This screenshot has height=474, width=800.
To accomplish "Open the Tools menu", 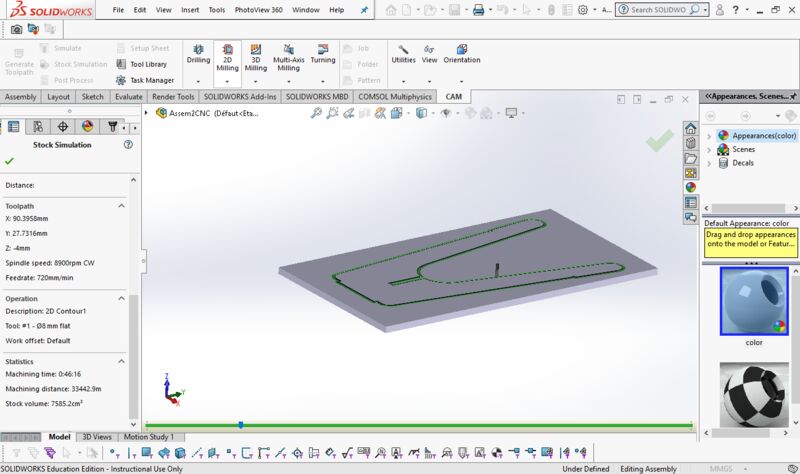I will pyautogui.click(x=217, y=10).
